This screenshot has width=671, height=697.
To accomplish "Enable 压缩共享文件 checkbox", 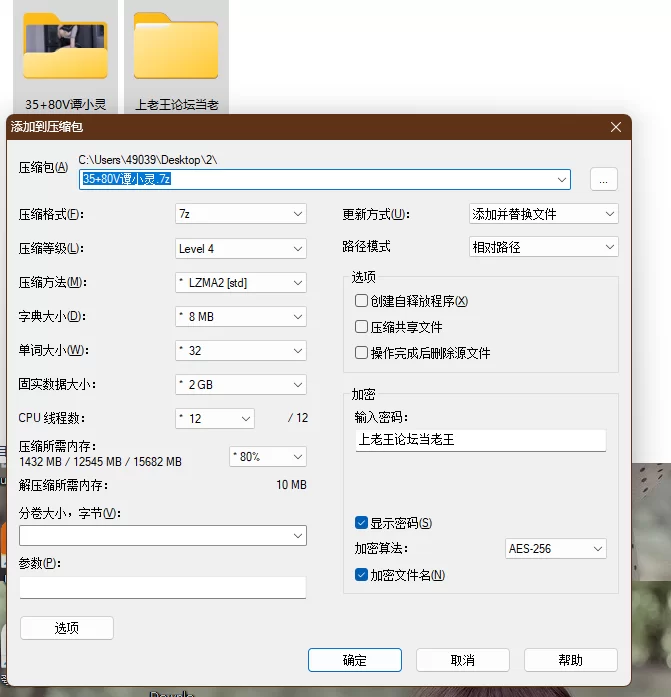I will tap(361, 327).
